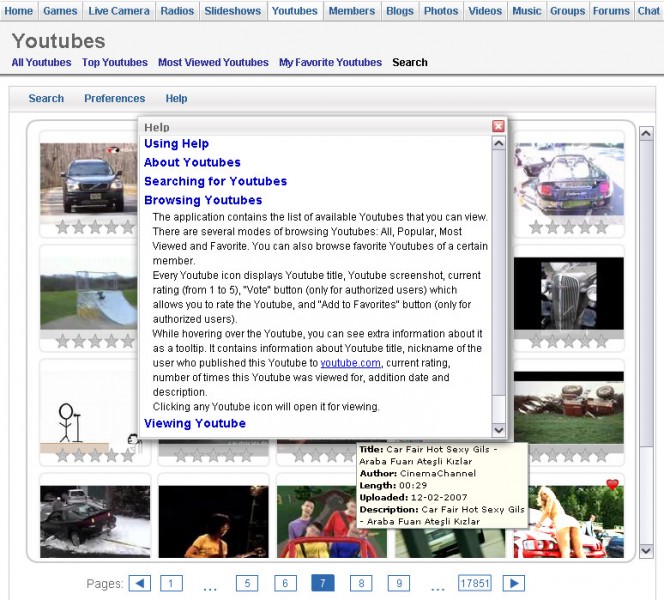The image size is (664, 600).
Task: Go to All Youtubes
Action: pos(42,62)
